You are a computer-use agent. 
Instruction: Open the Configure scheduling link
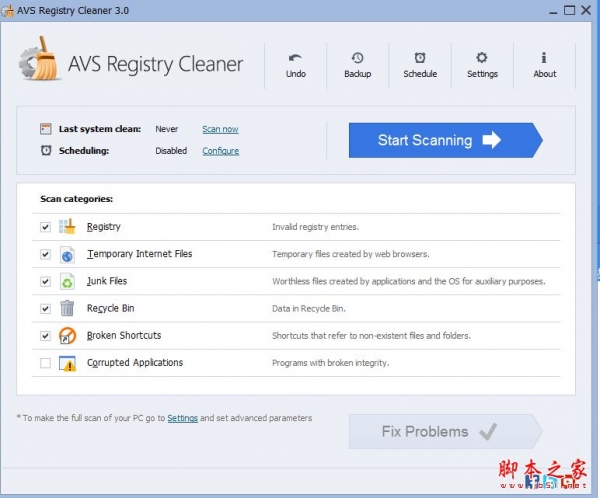coord(221,151)
